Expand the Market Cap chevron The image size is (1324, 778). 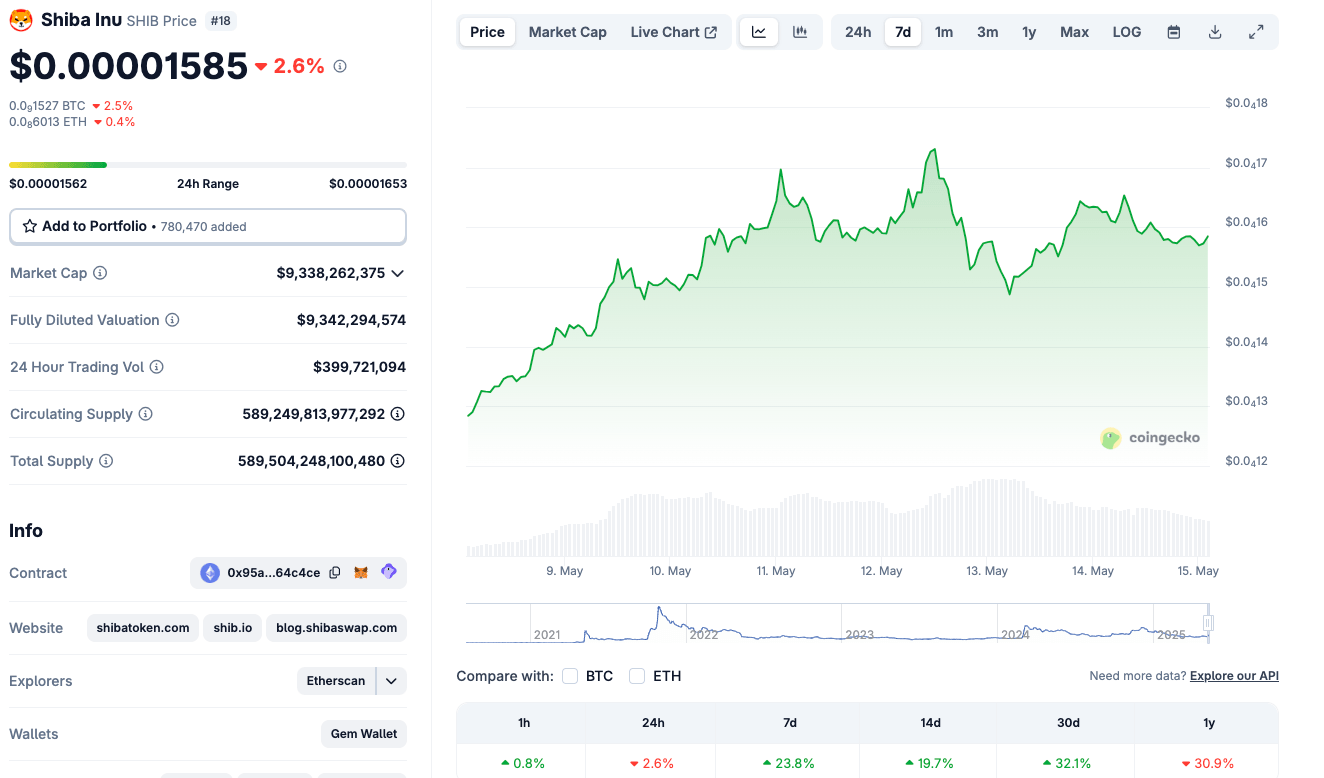click(397, 272)
